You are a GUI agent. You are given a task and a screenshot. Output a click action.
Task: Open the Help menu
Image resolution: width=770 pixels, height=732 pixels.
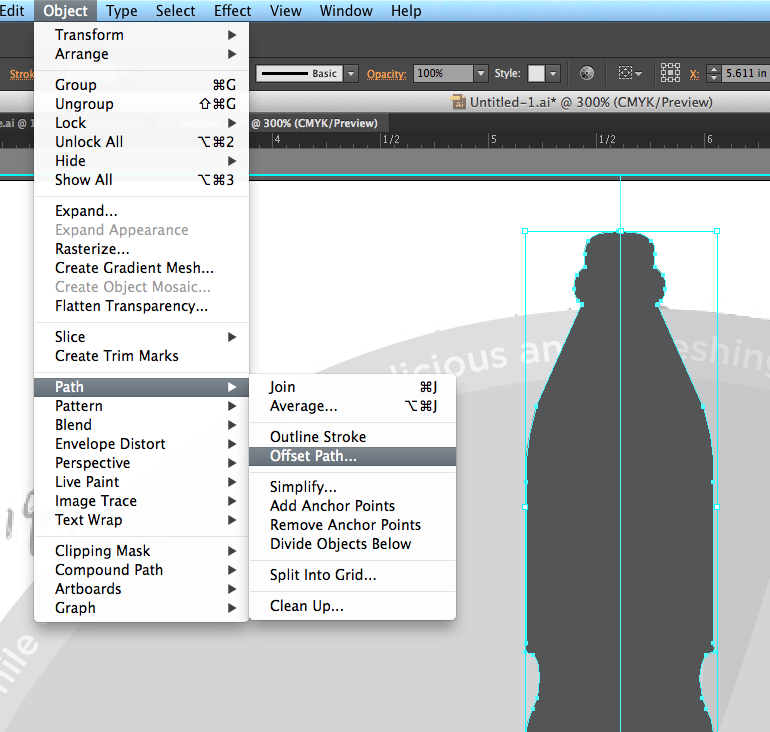click(406, 10)
